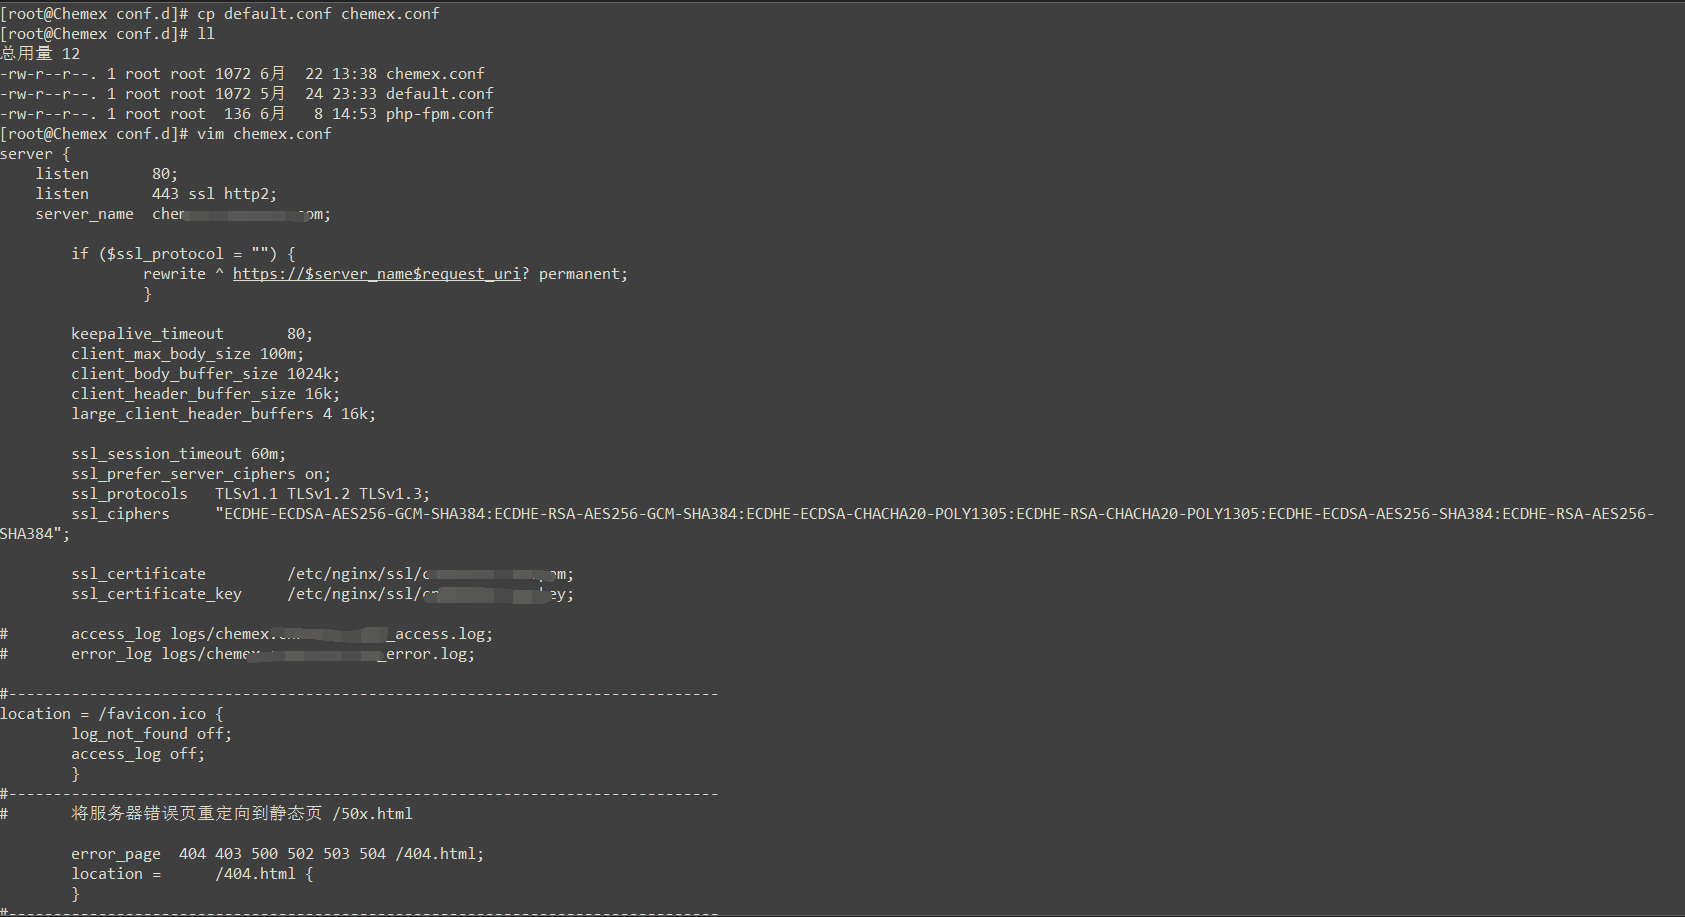Image resolution: width=1685 pixels, height=917 pixels.
Task: Click the 'client_header_buffer_size 16k;' line
Action: (x=205, y=394)
